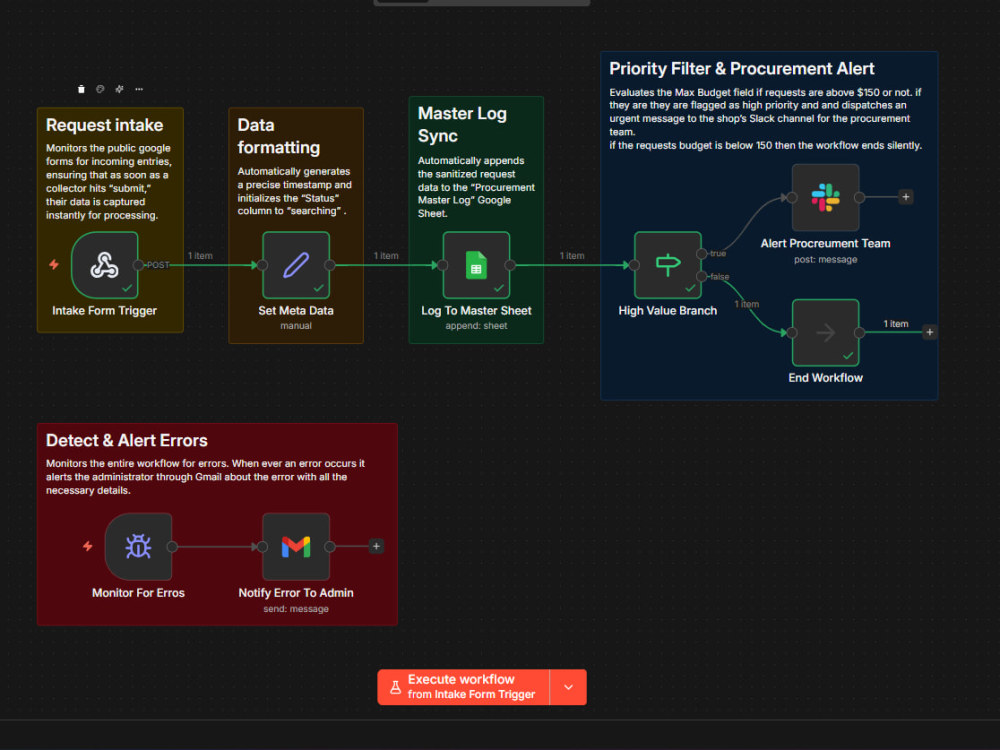
Task: Click the input connector of End Workflow
Action: pos(791,332)
